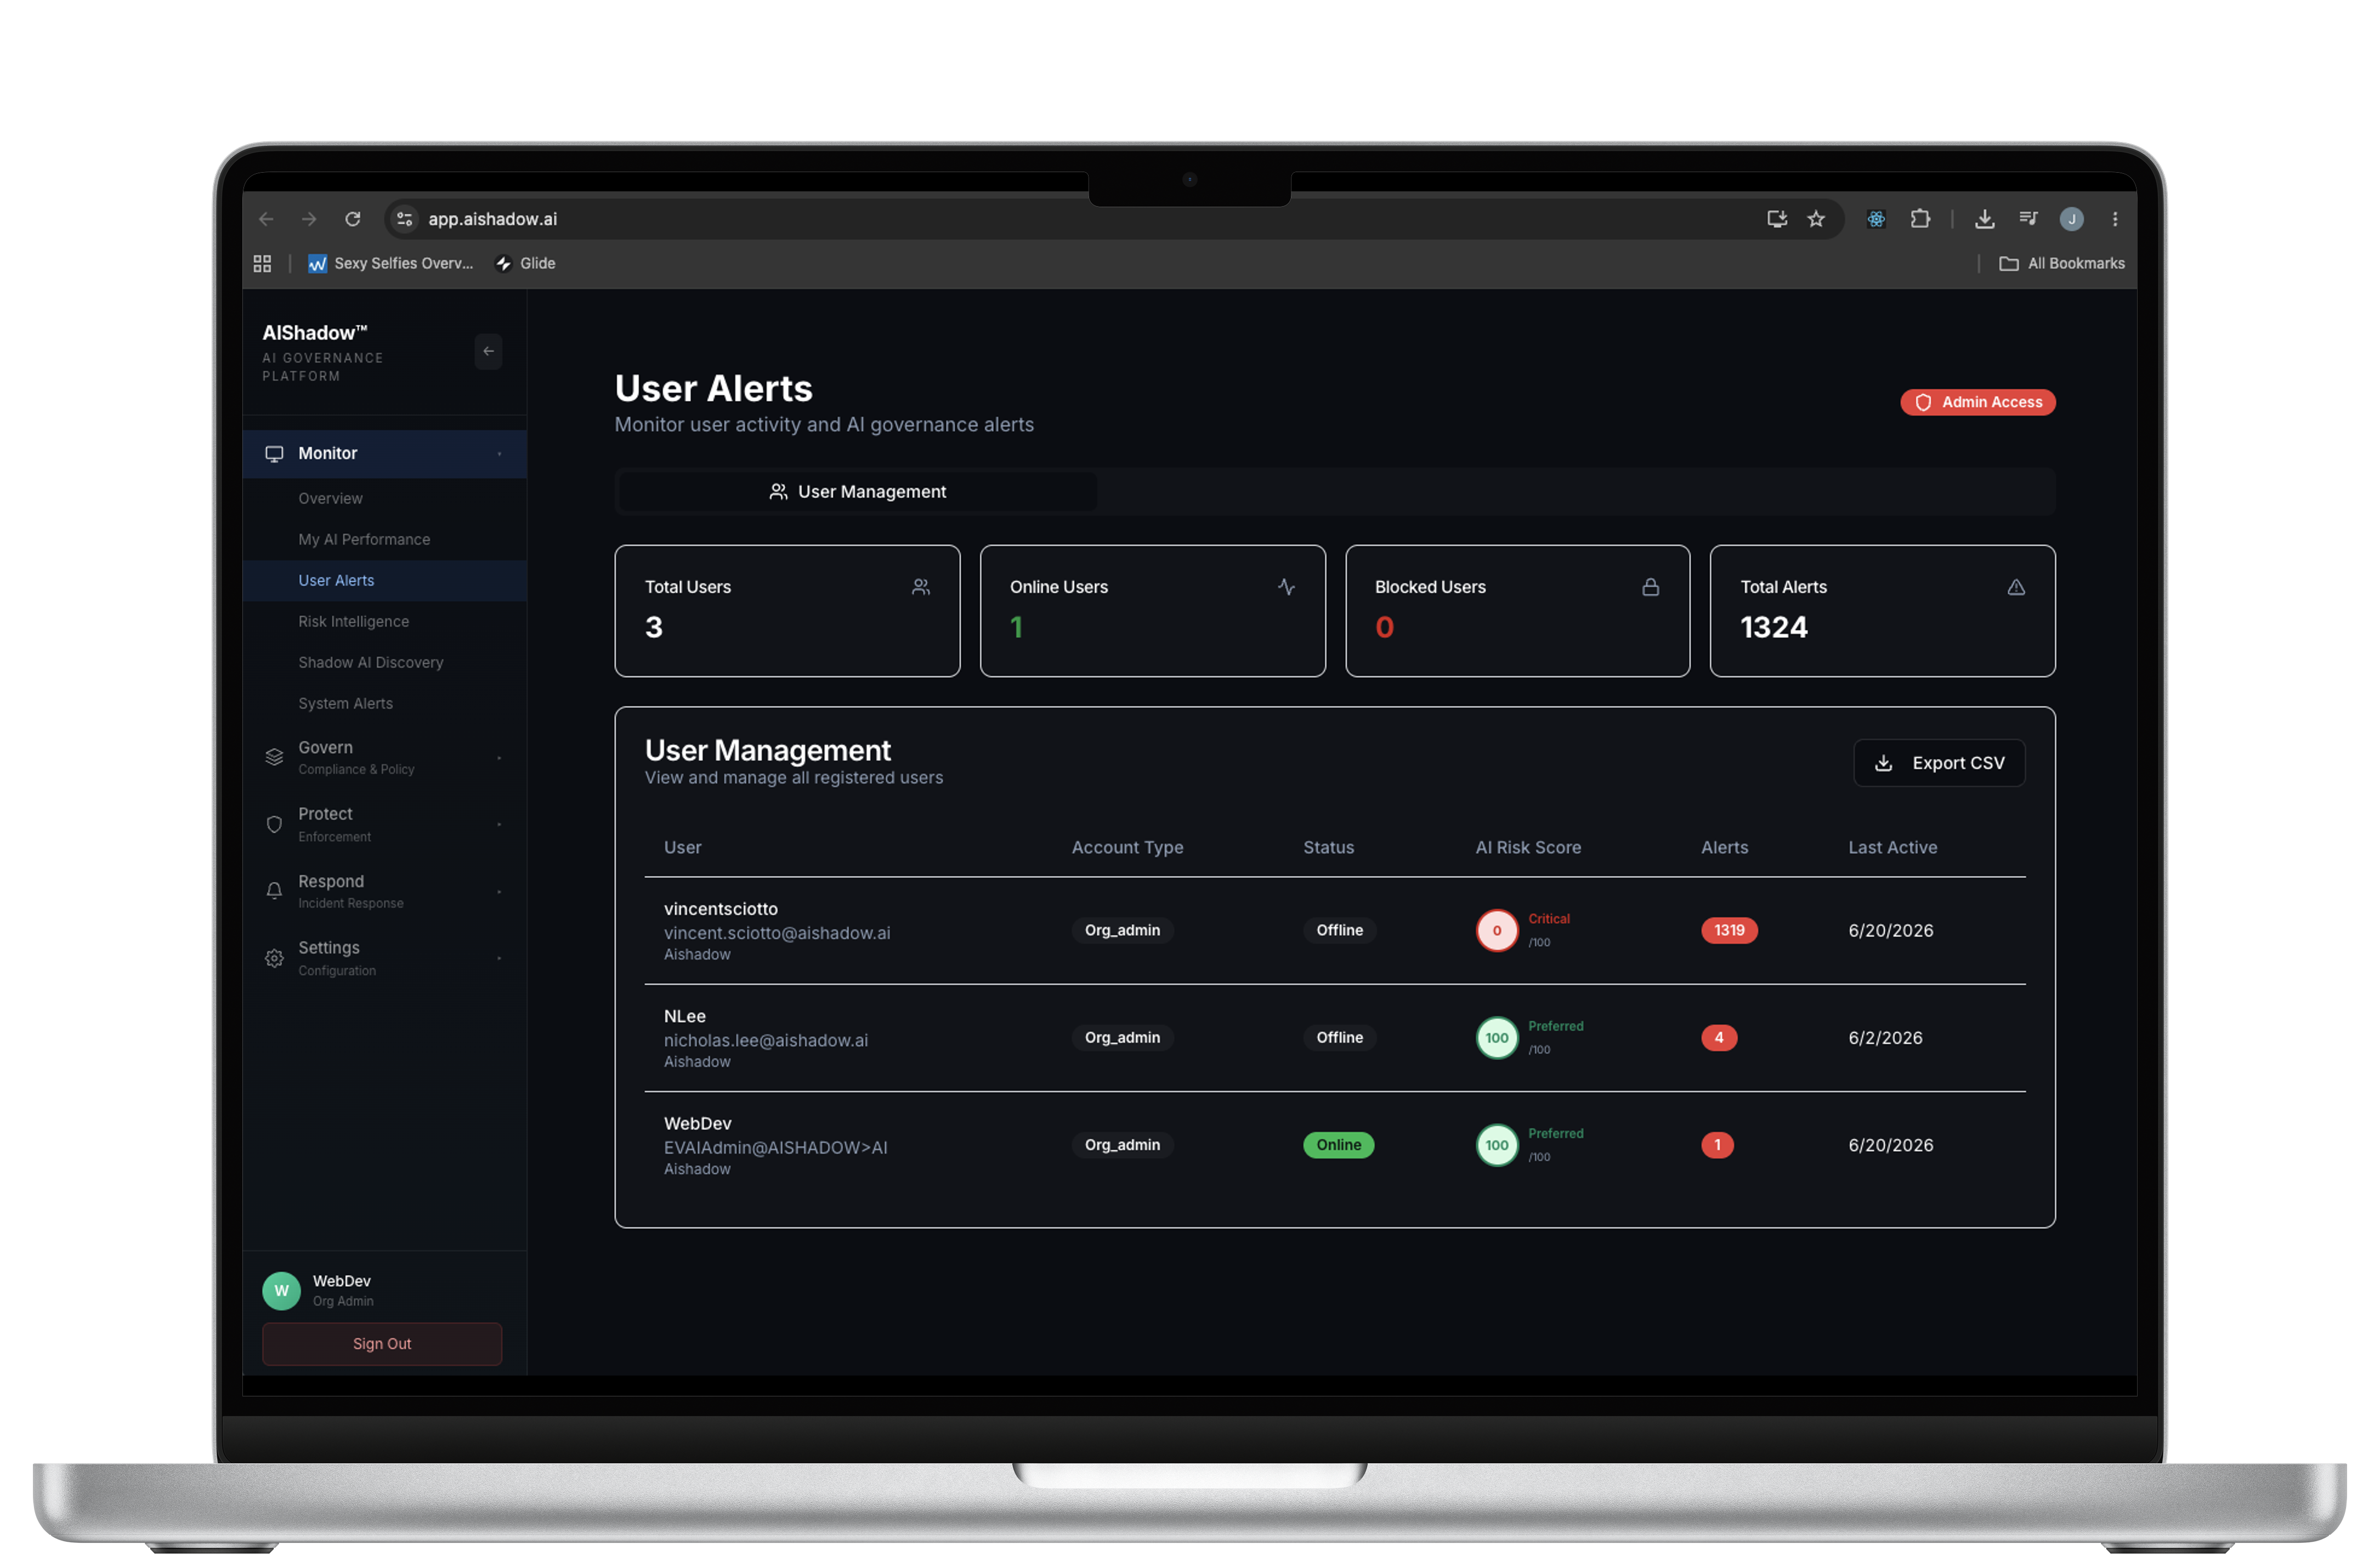This screenshot has width=2380, height=1568.
Task: Open the J profile avatar in the toolbar
Action: coord(2071,219)
